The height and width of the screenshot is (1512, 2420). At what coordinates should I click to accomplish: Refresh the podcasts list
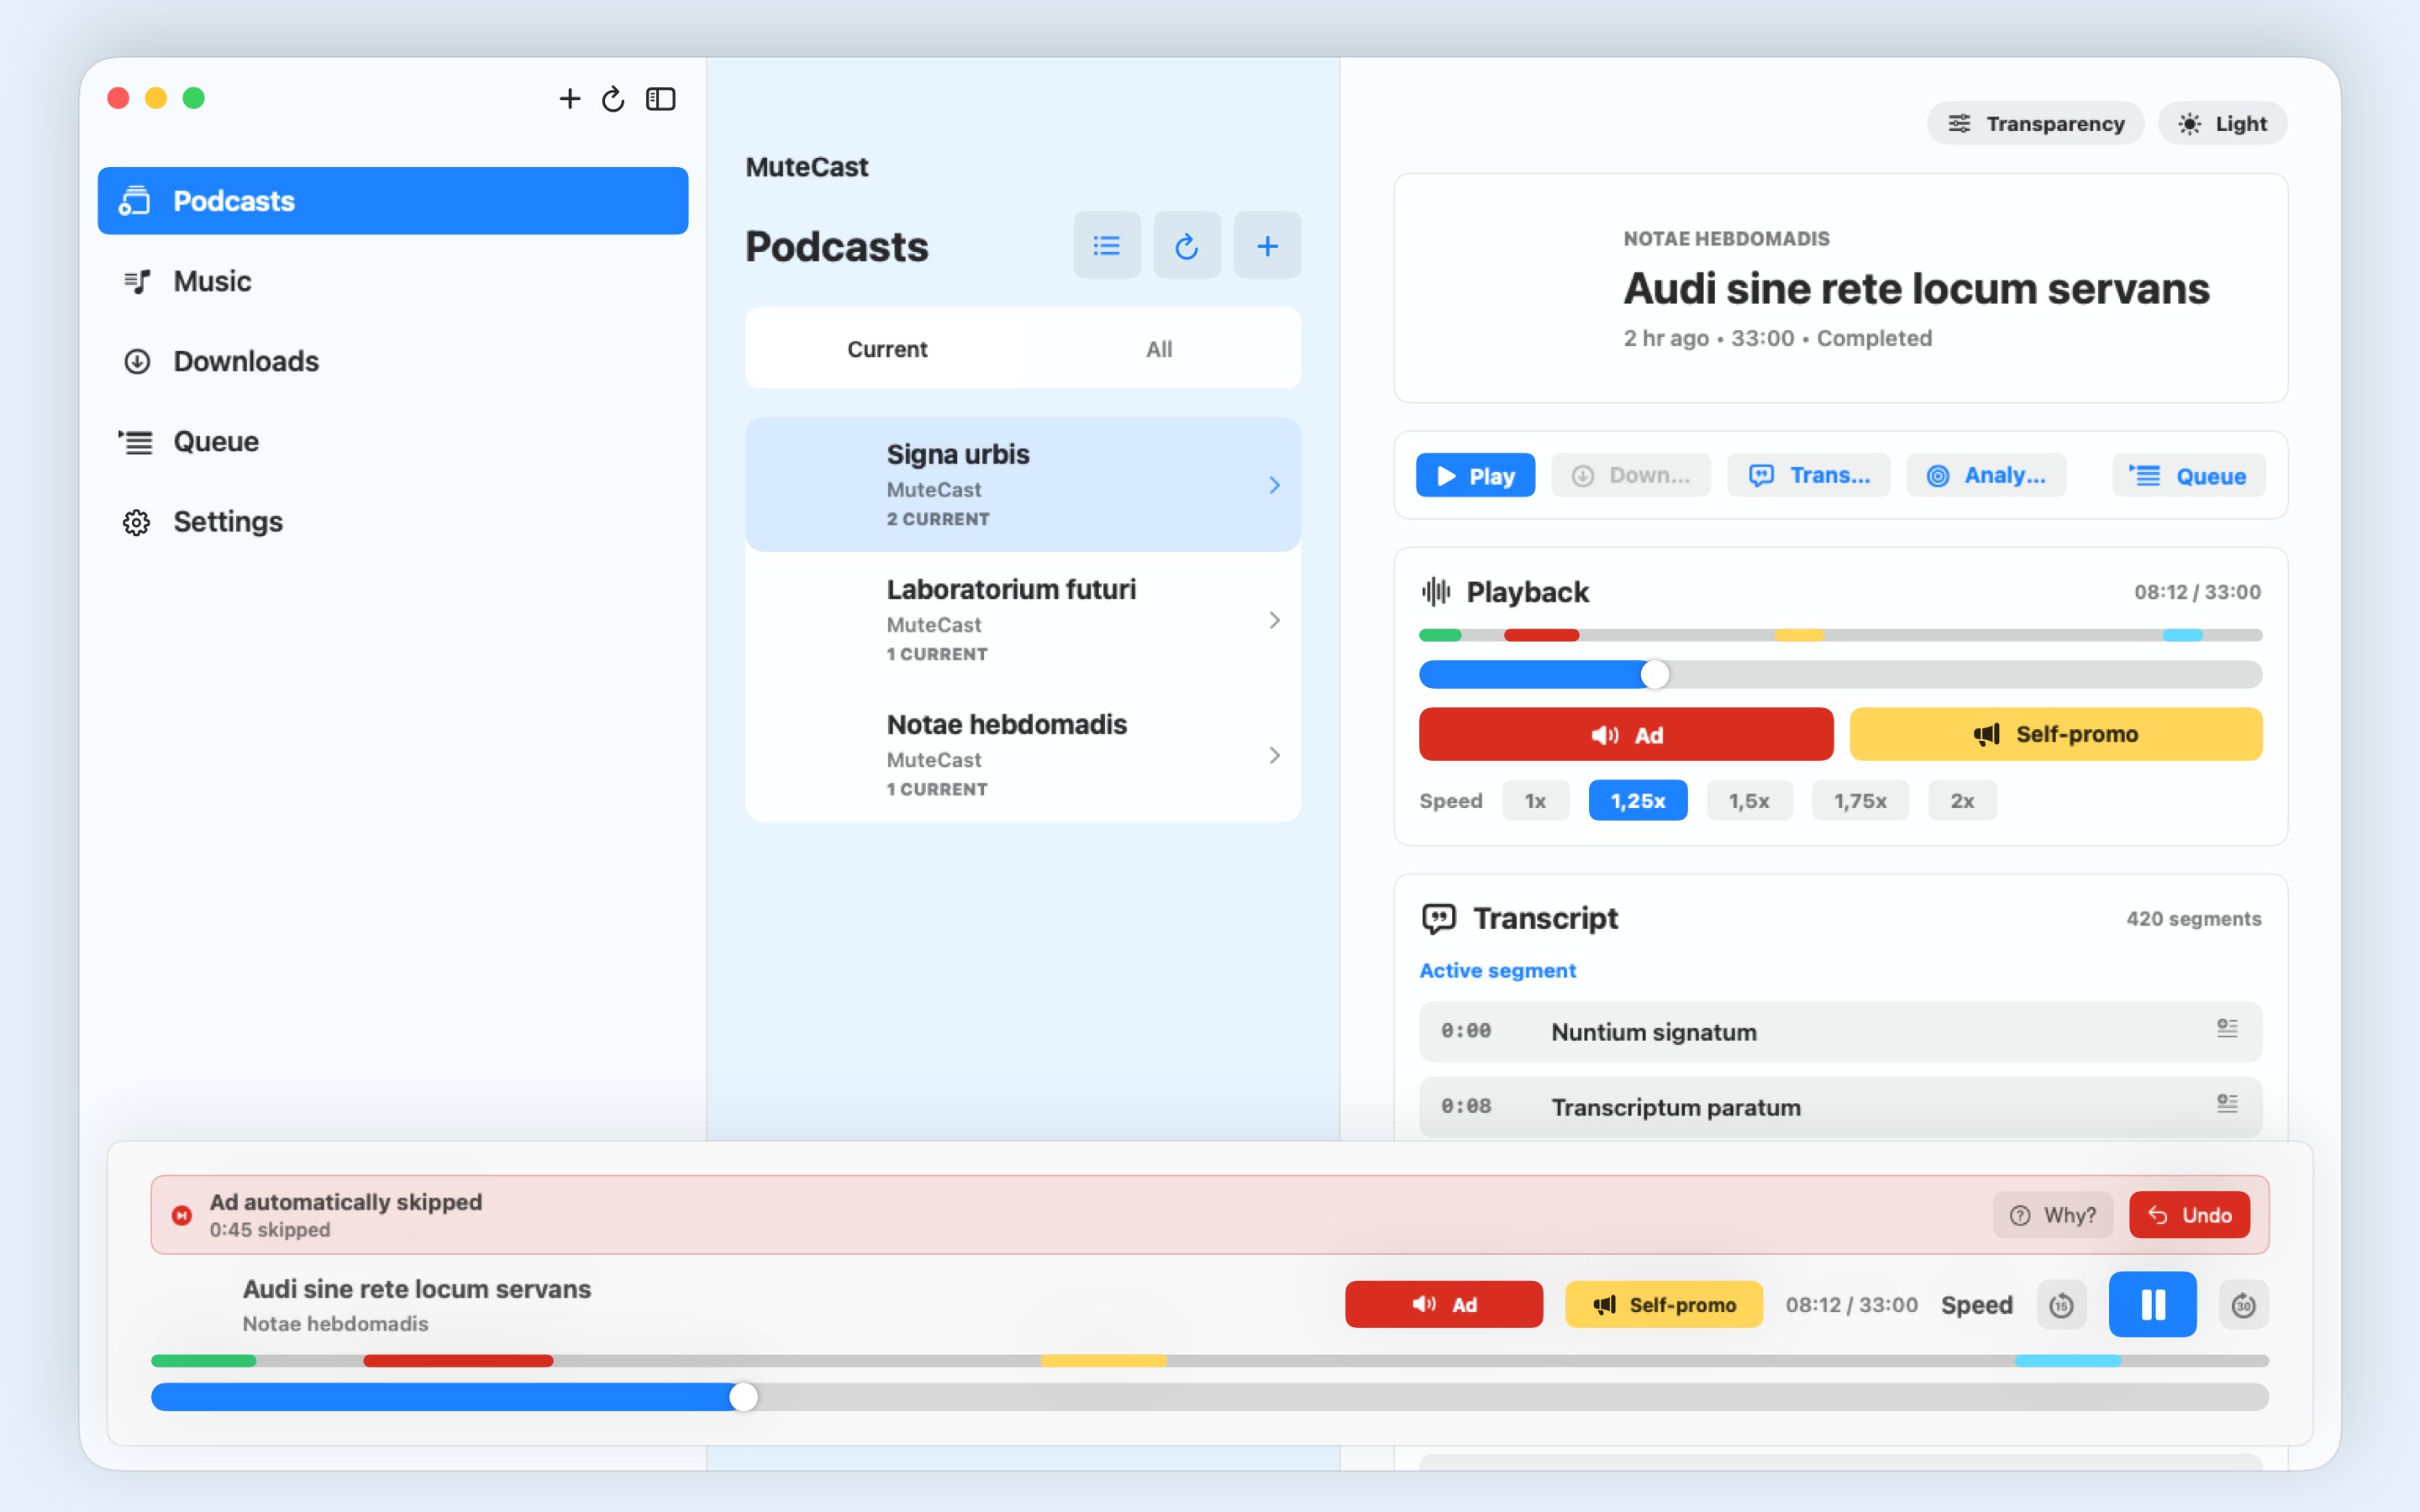point(1186,245)
